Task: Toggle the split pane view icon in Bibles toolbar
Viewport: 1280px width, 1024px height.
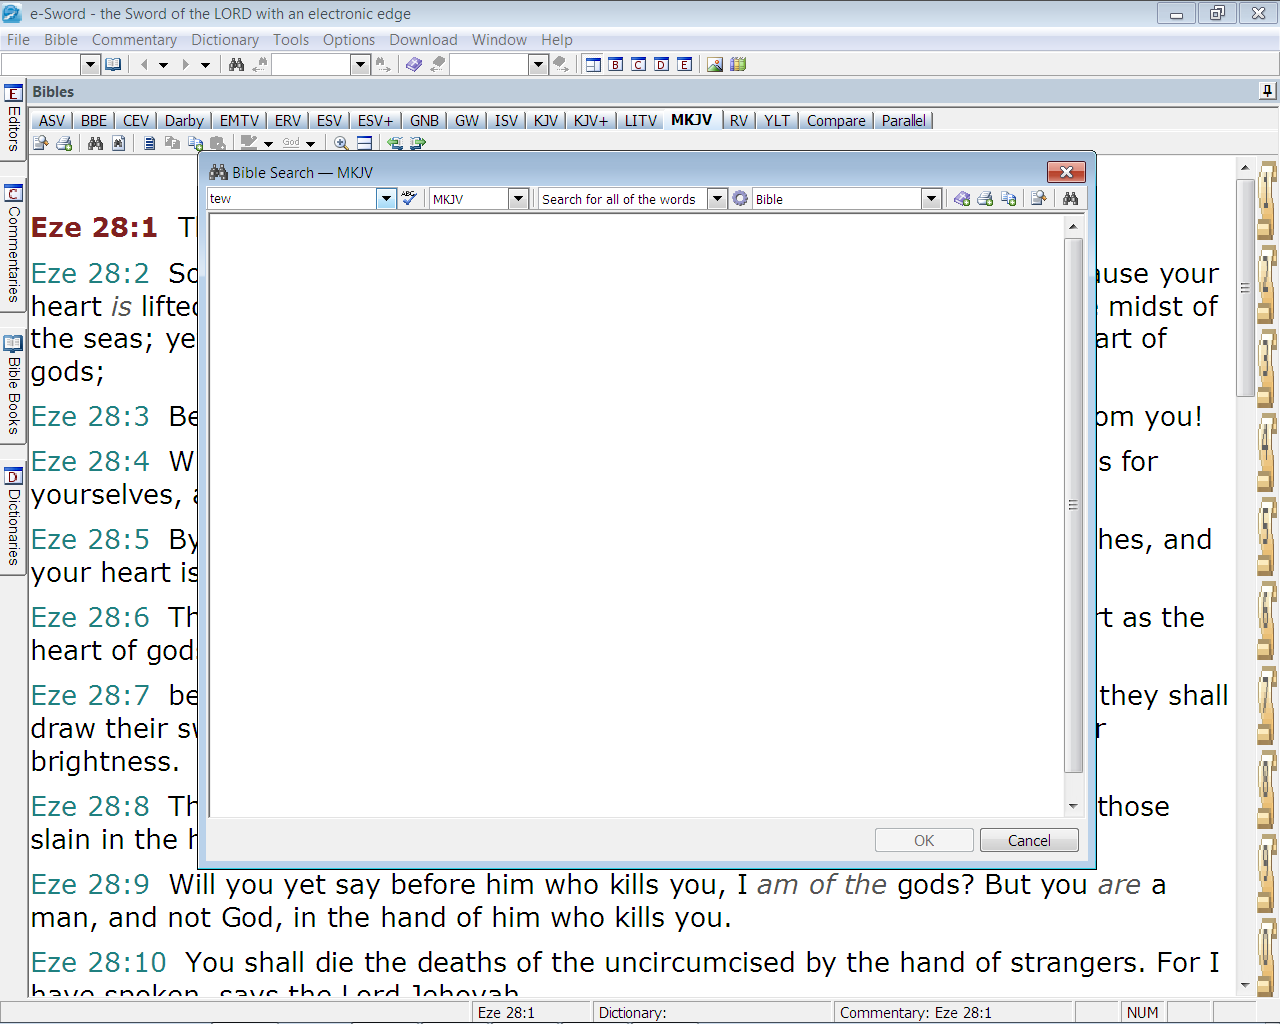Action: tap(364, 143)
